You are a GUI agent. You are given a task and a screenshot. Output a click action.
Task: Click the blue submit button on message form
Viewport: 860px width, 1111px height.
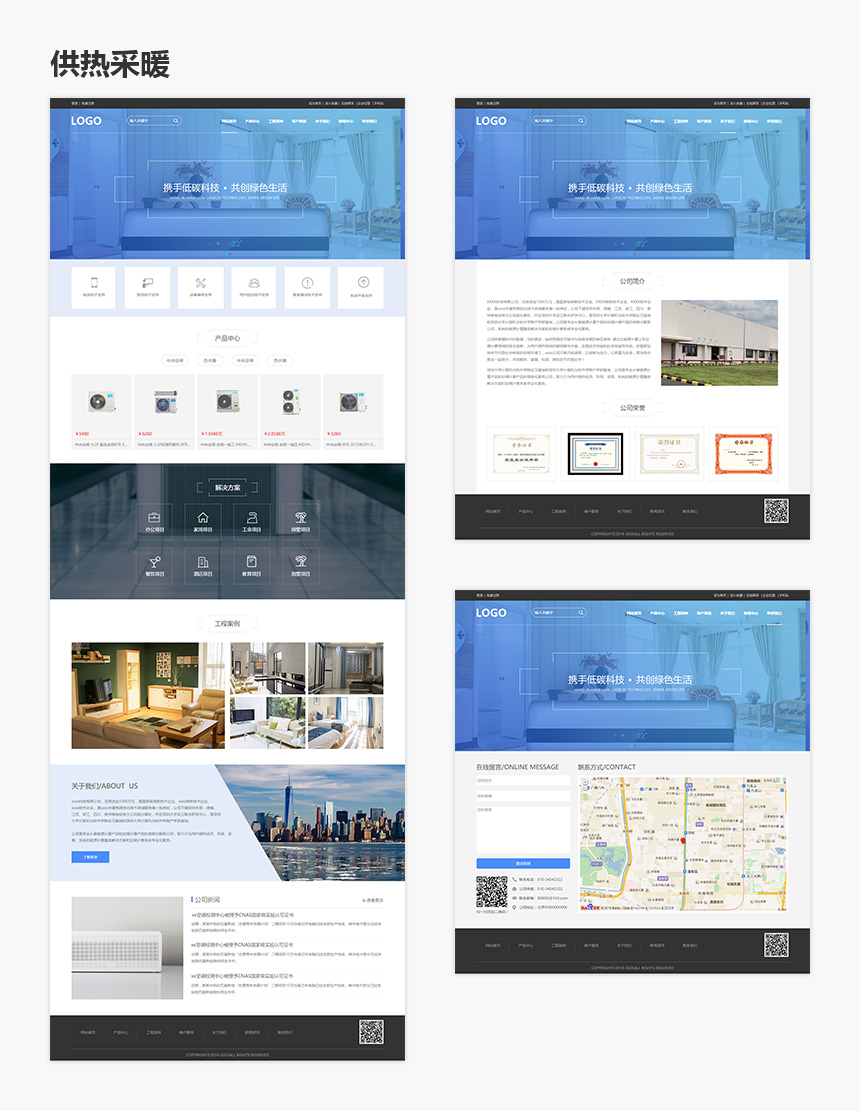pos(523,864)
